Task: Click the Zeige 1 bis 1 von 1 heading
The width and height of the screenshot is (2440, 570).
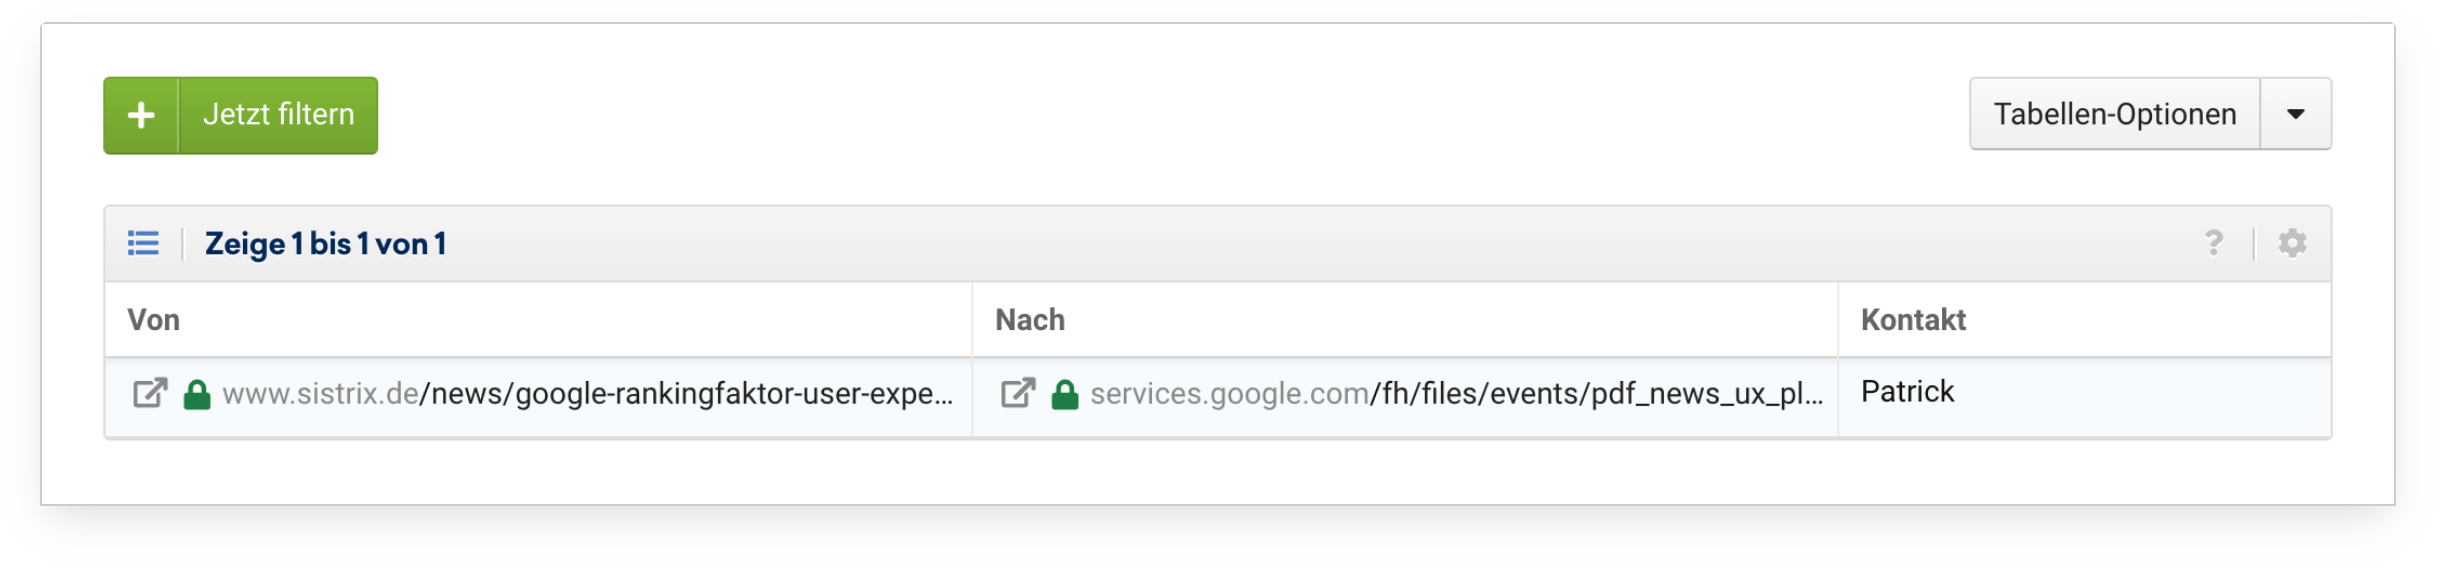Action: pos(326,244)
